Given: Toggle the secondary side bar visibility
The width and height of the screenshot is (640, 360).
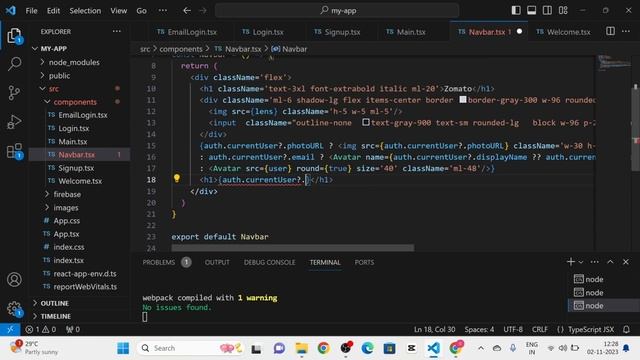Looking at the screenshot, I should point(547,10).
